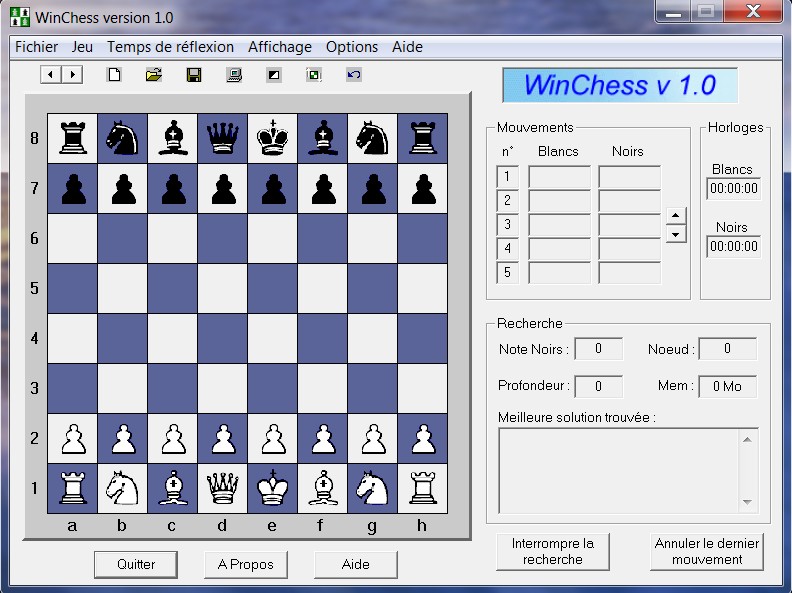The image size is (792, 593).
Task: Select the black bishop on c8
Action: (173, 138)
